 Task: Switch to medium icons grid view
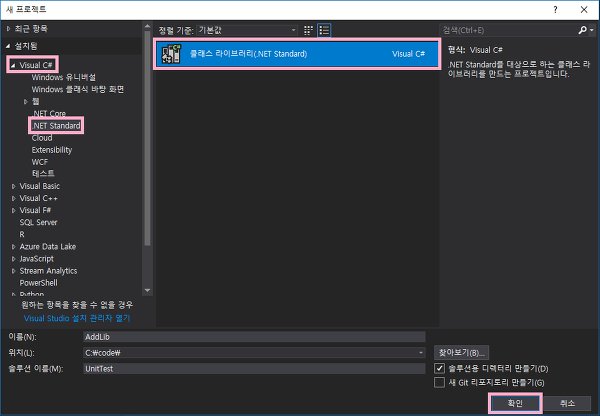point(308,30)
